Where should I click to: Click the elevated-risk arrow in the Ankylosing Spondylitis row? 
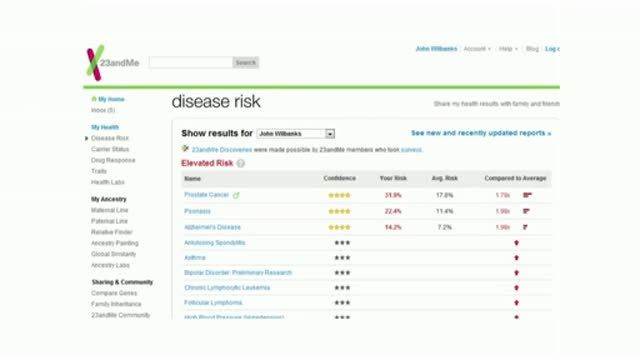click(516, 243)
